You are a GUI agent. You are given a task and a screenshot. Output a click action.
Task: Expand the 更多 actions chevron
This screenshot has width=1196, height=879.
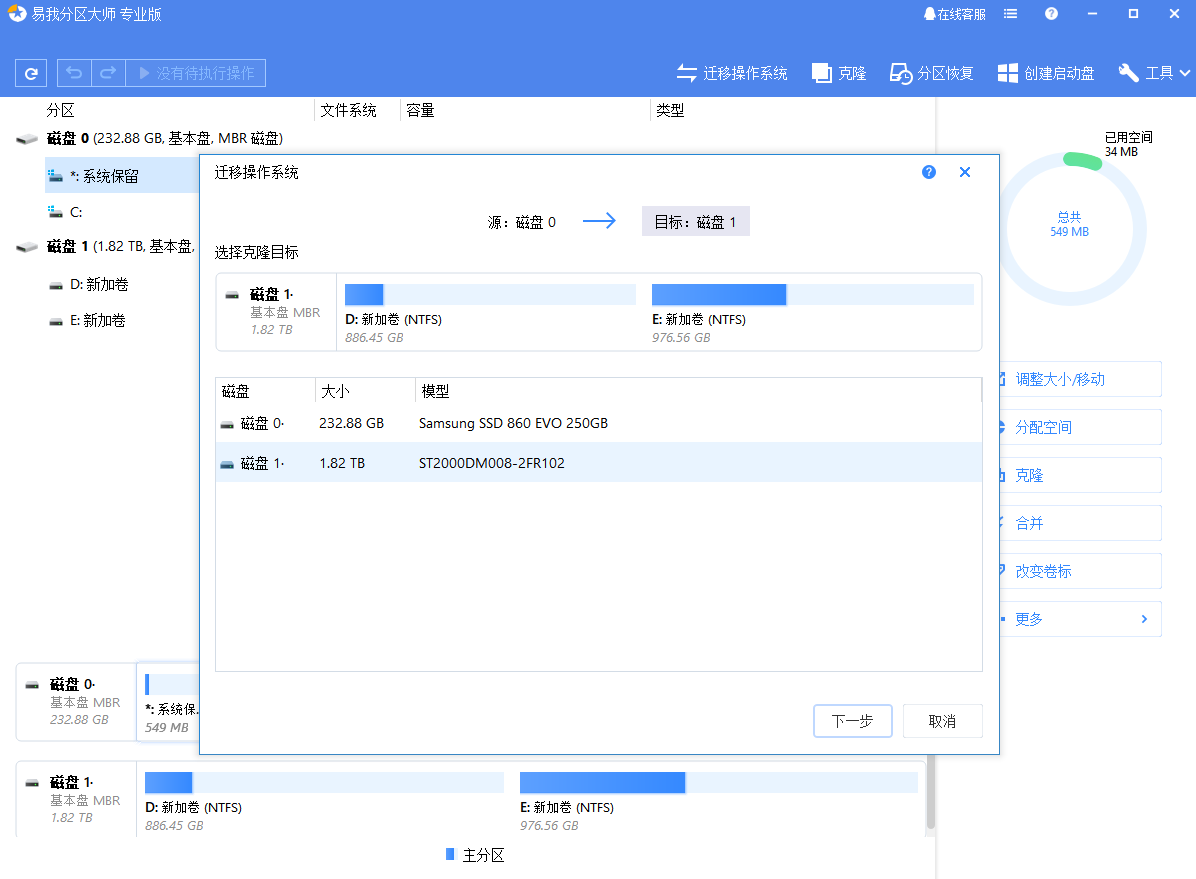1144,619
